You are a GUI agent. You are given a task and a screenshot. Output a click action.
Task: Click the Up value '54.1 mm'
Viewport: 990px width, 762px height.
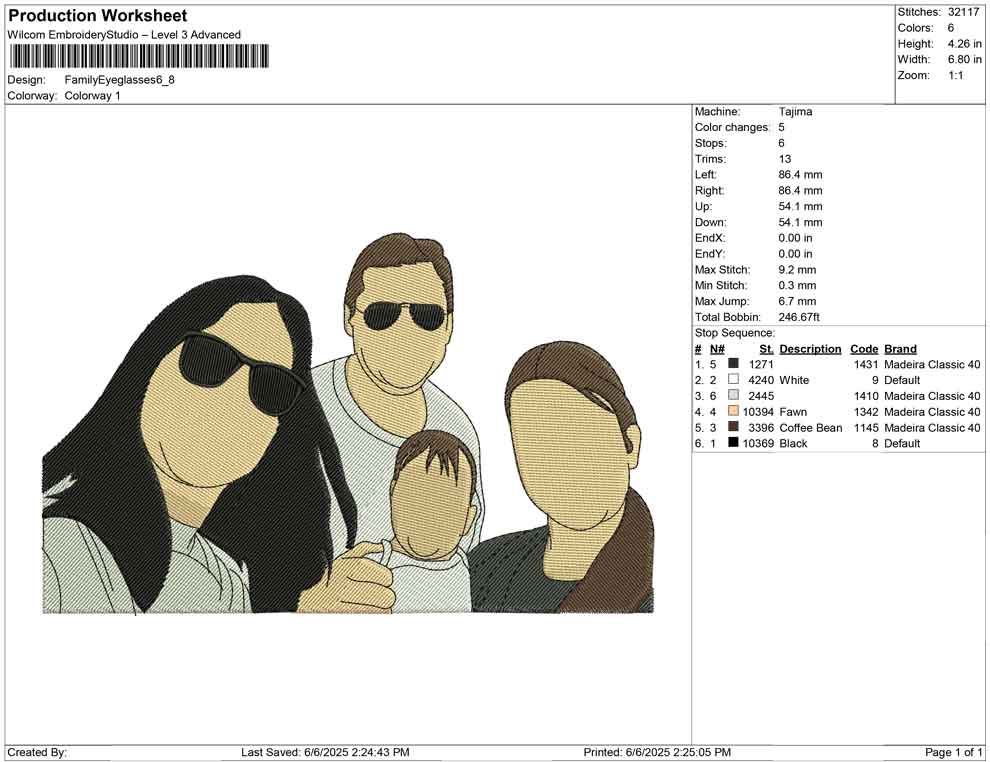pos(801,206)
